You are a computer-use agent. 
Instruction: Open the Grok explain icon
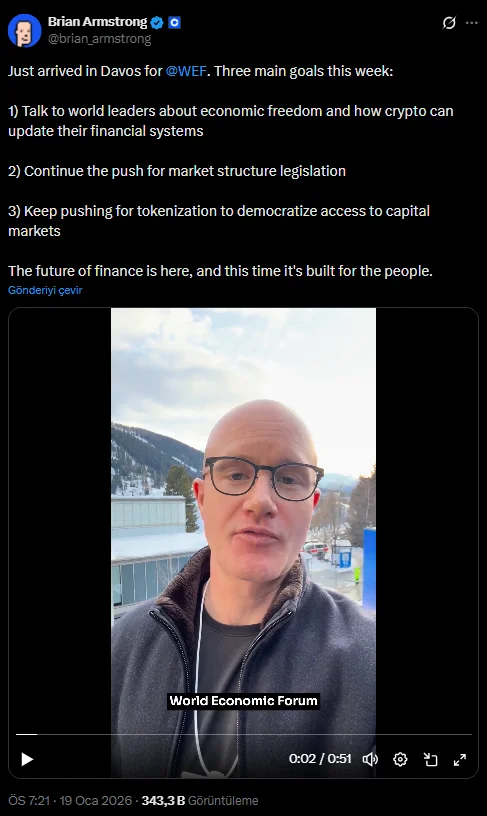449,23
